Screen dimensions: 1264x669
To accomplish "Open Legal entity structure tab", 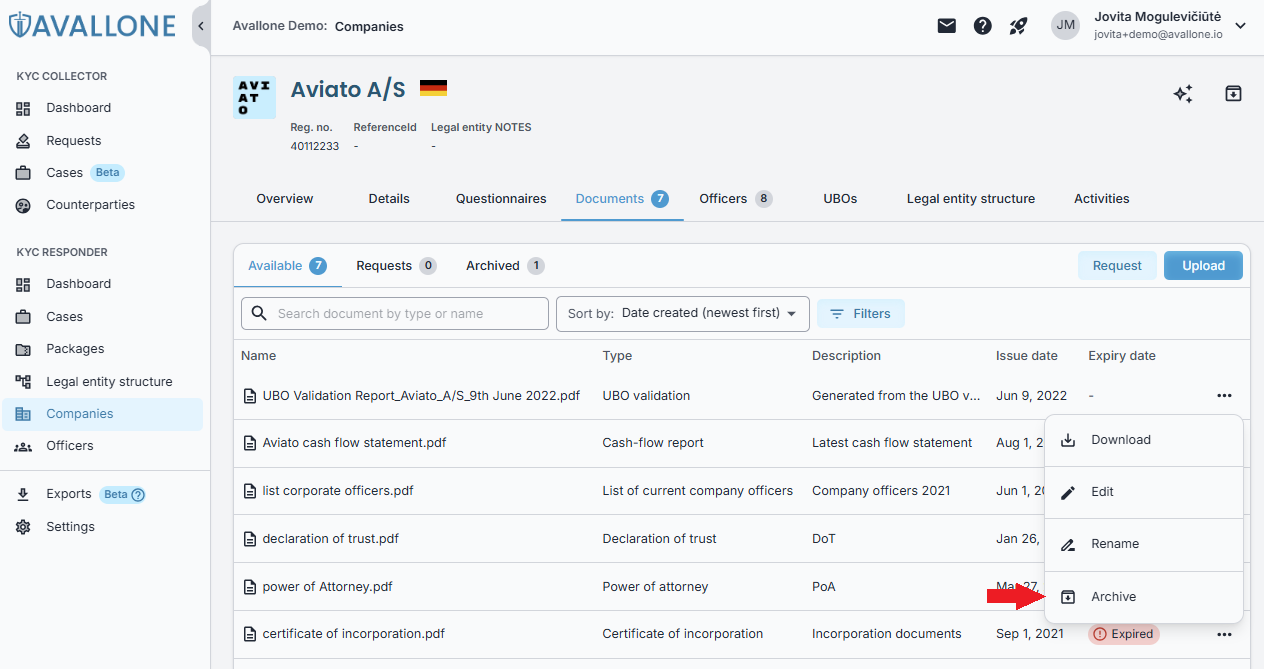I will [x=971, y=199].
